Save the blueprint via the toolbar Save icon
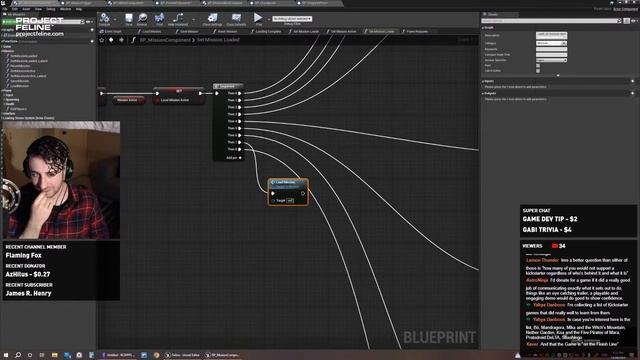The height and width of the screenshot is (360, 640). tap(129, 19)
